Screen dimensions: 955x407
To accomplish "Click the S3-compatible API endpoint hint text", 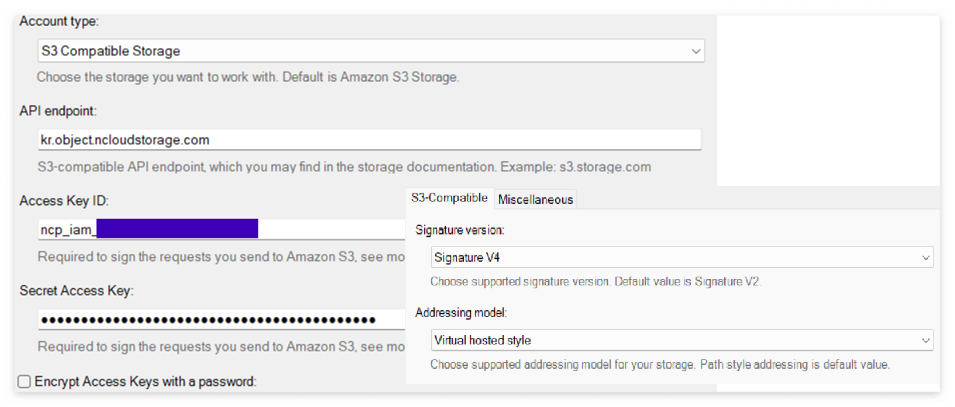I will tap(350, 166).
